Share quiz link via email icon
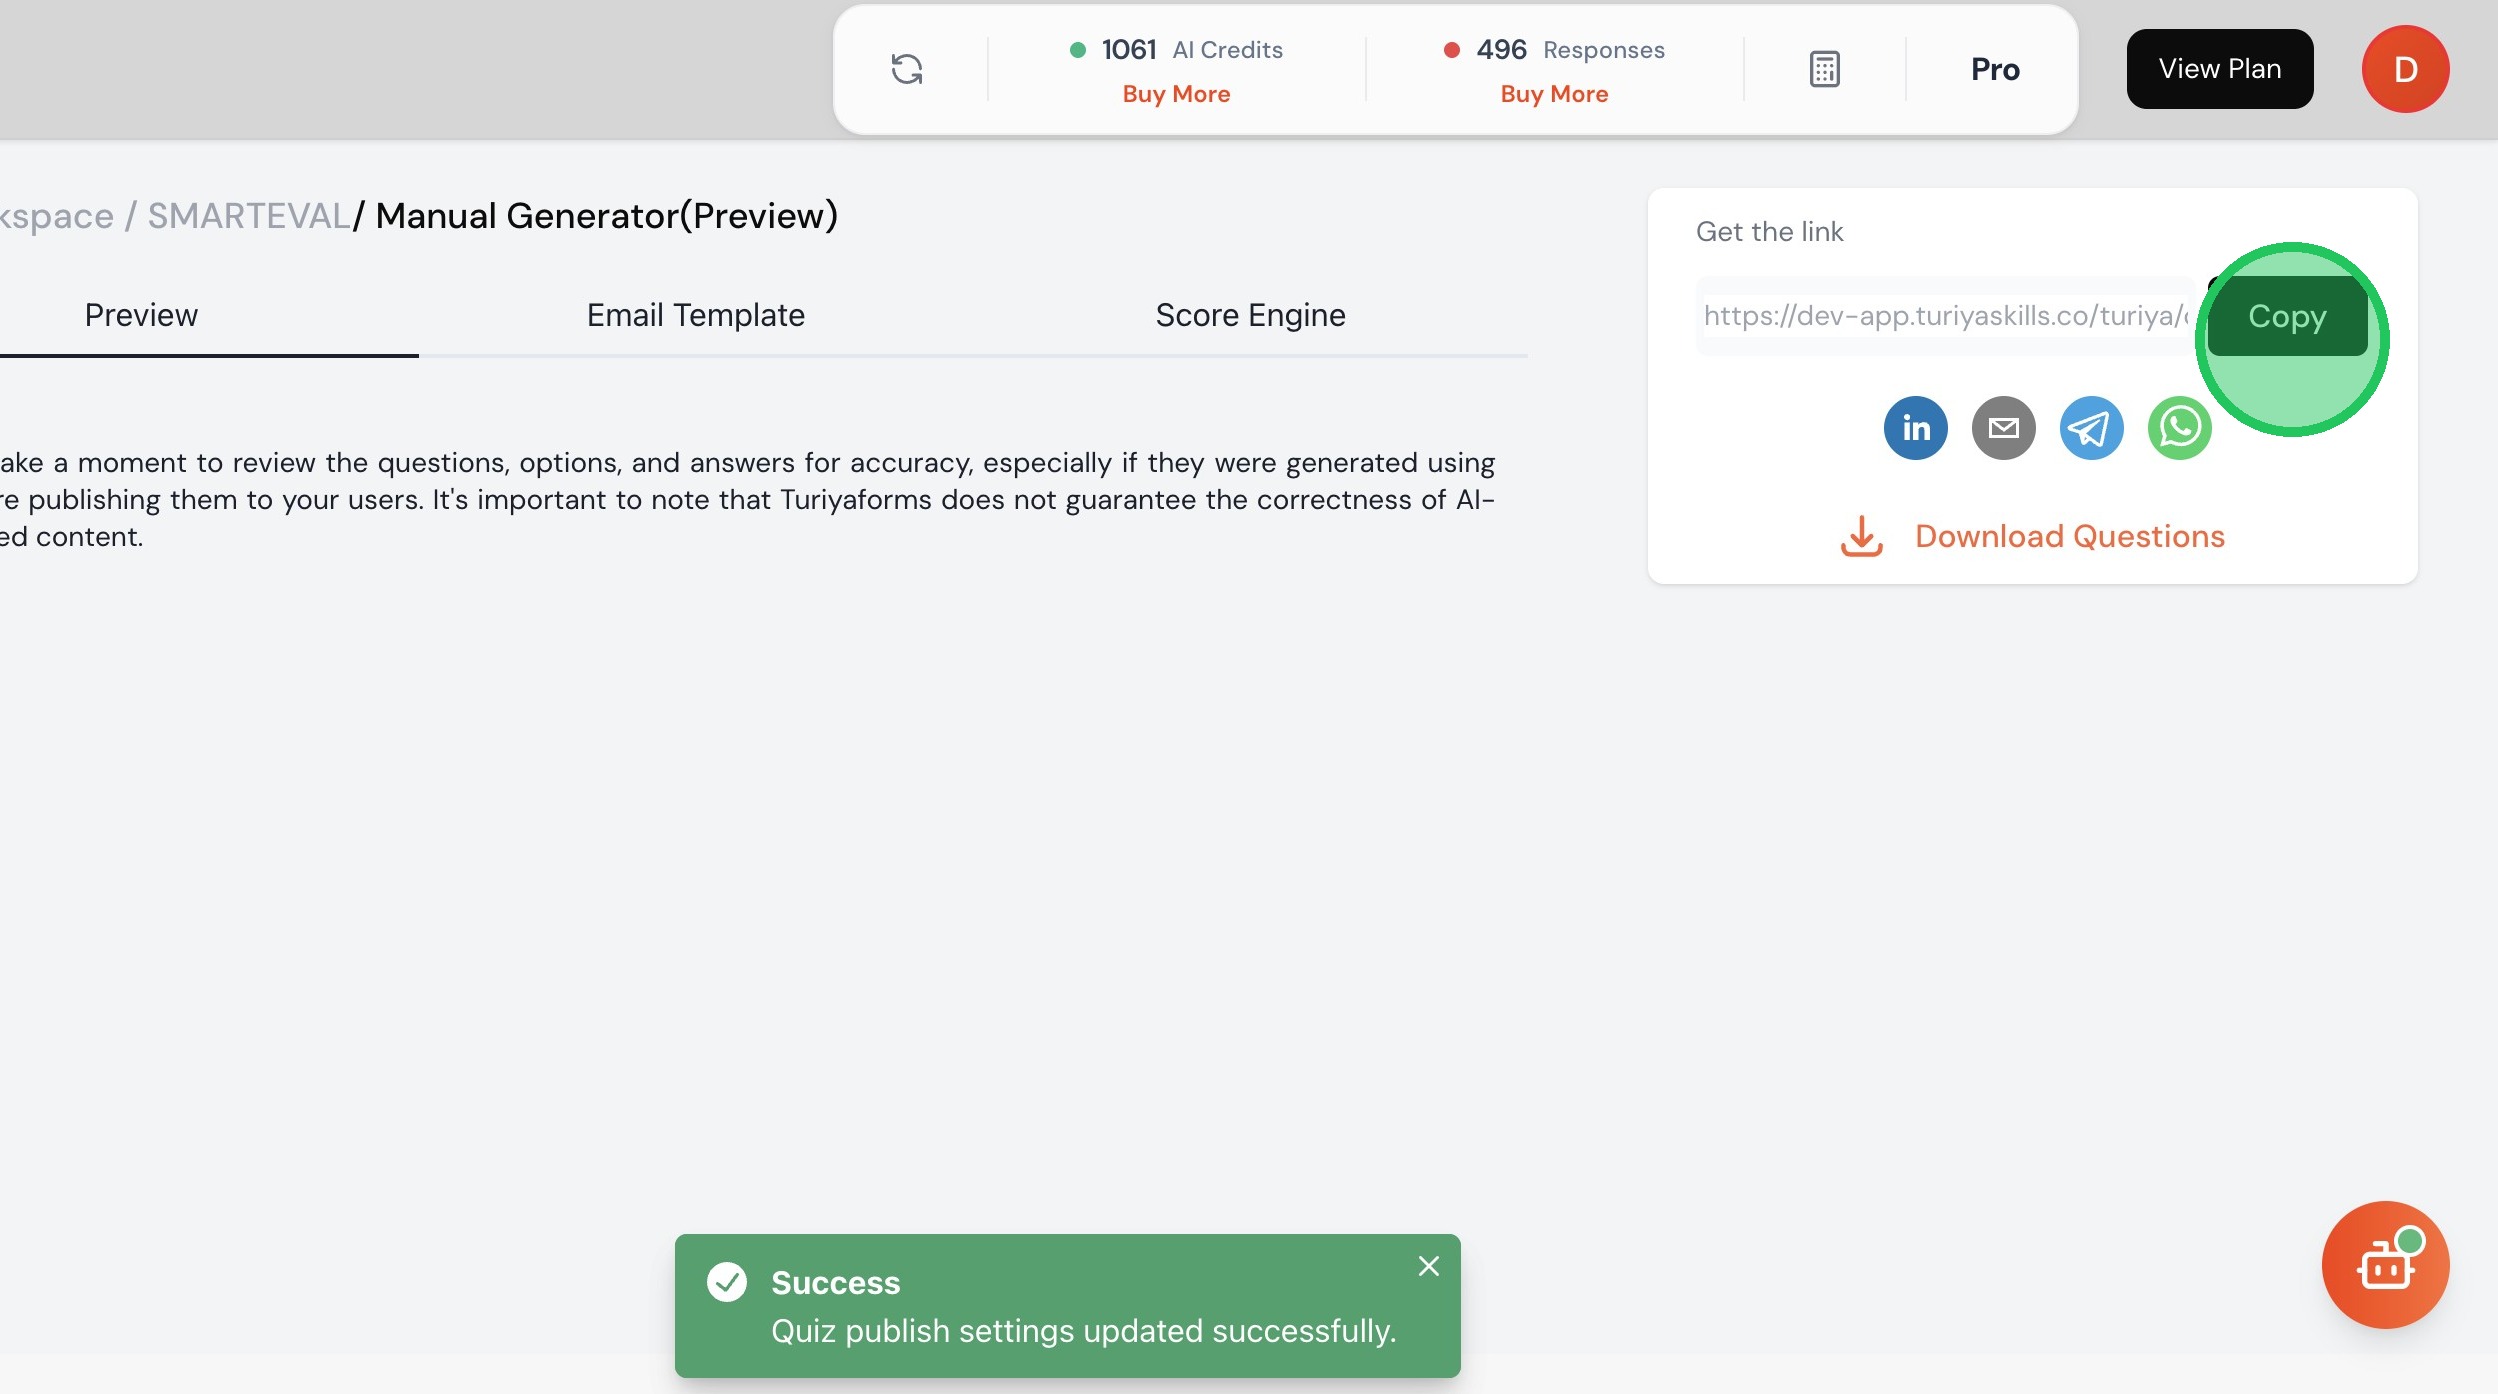Screen dimensions: 2498x1394 pos(2003,428)
